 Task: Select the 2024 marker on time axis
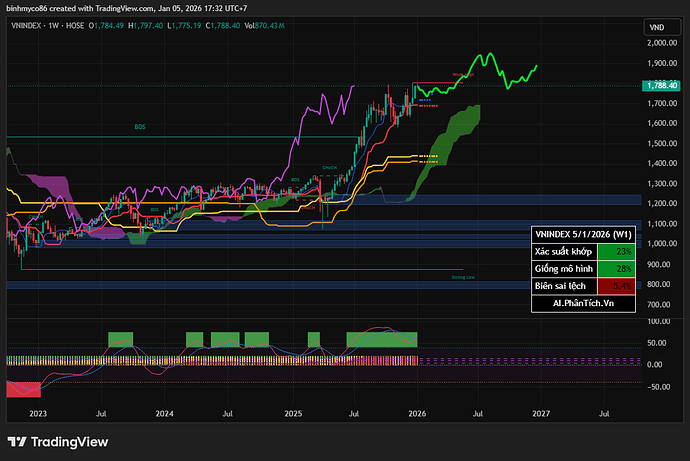point(164,411)
